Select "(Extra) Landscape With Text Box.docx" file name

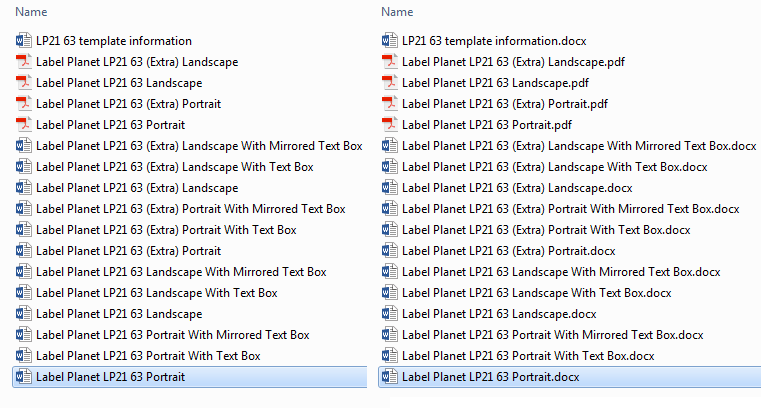click(555, 167)
